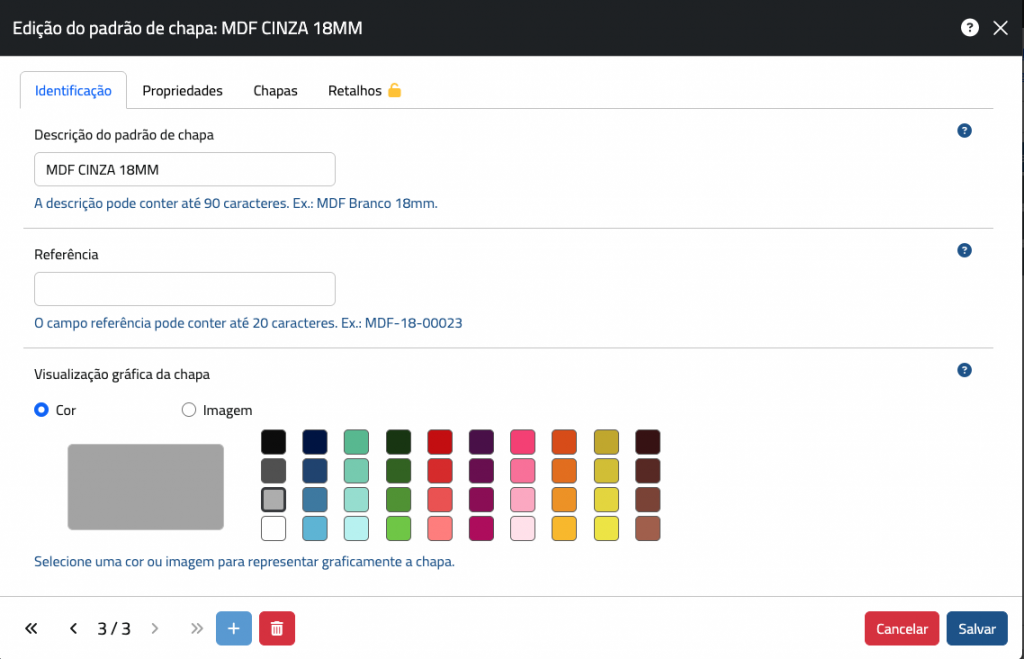This screenshot has width=1024, height=659.
Task: Switch to the Identificação tab
Action: (x=73, y=90)
